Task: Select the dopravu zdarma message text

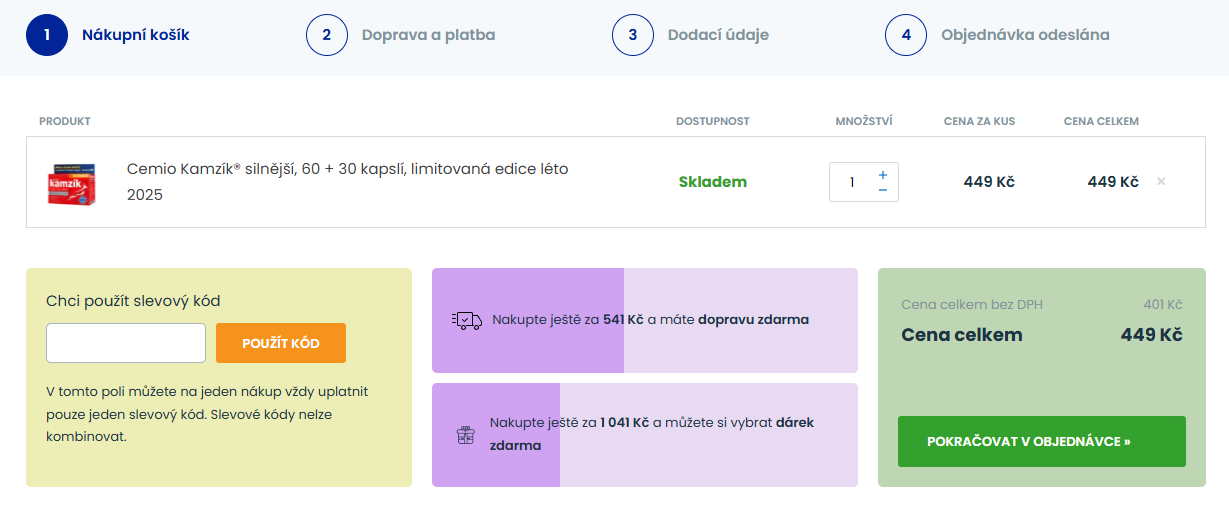Action: [651, 320]
